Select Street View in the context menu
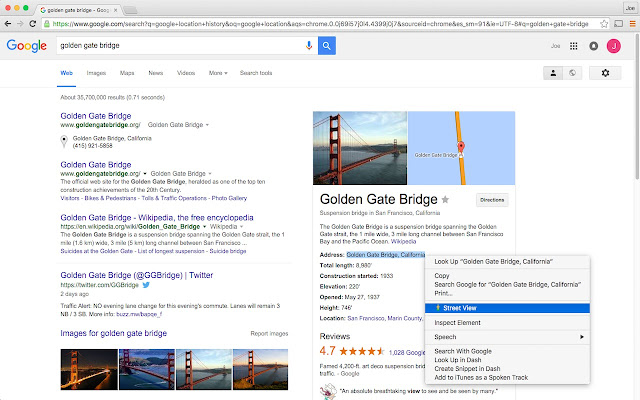The width and height of the screenshot is (640, 400). tap(507, 308)
